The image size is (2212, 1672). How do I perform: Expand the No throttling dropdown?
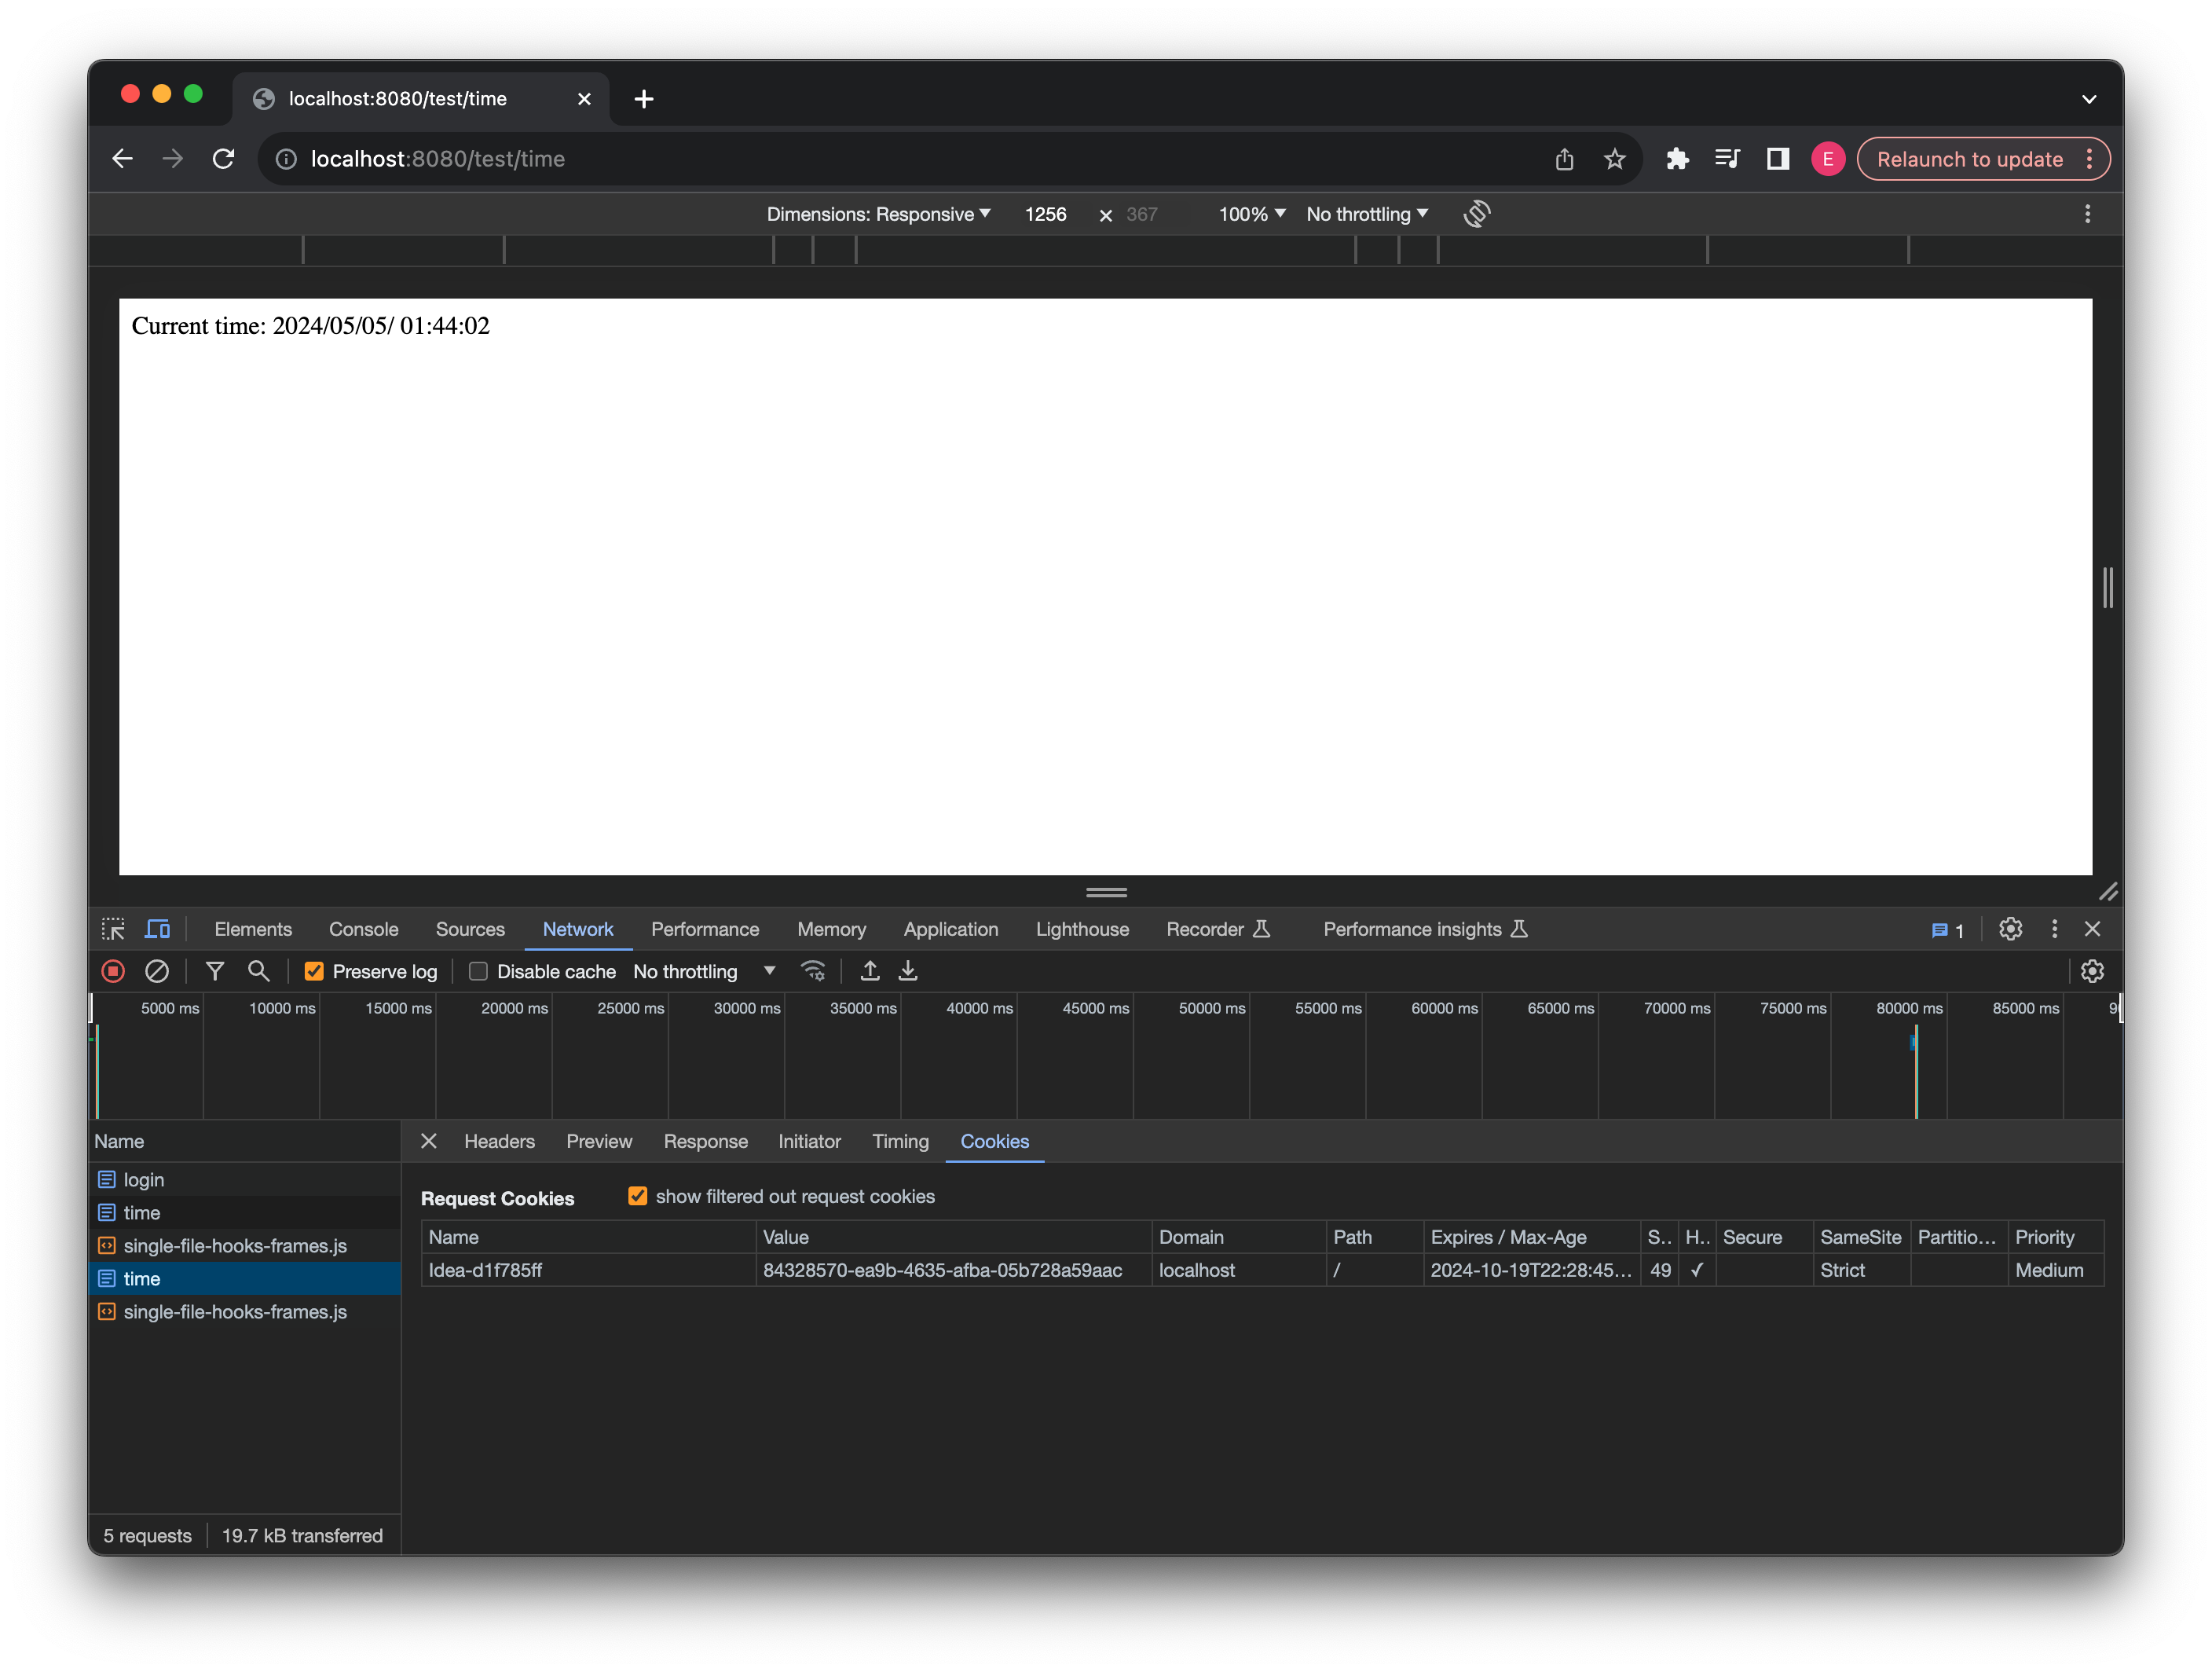coord(702,971)
